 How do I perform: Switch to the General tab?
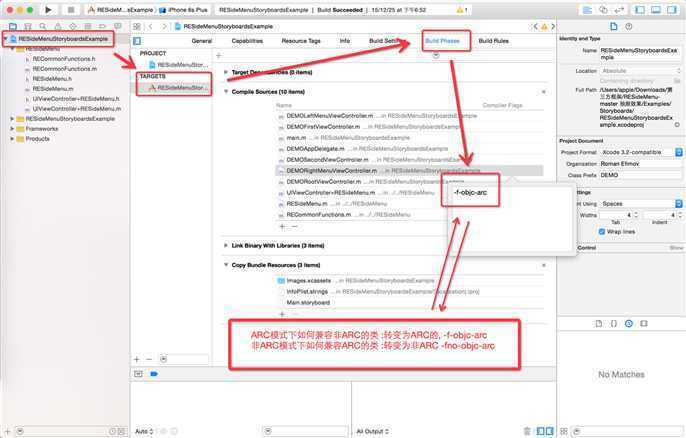pos(202,41)
